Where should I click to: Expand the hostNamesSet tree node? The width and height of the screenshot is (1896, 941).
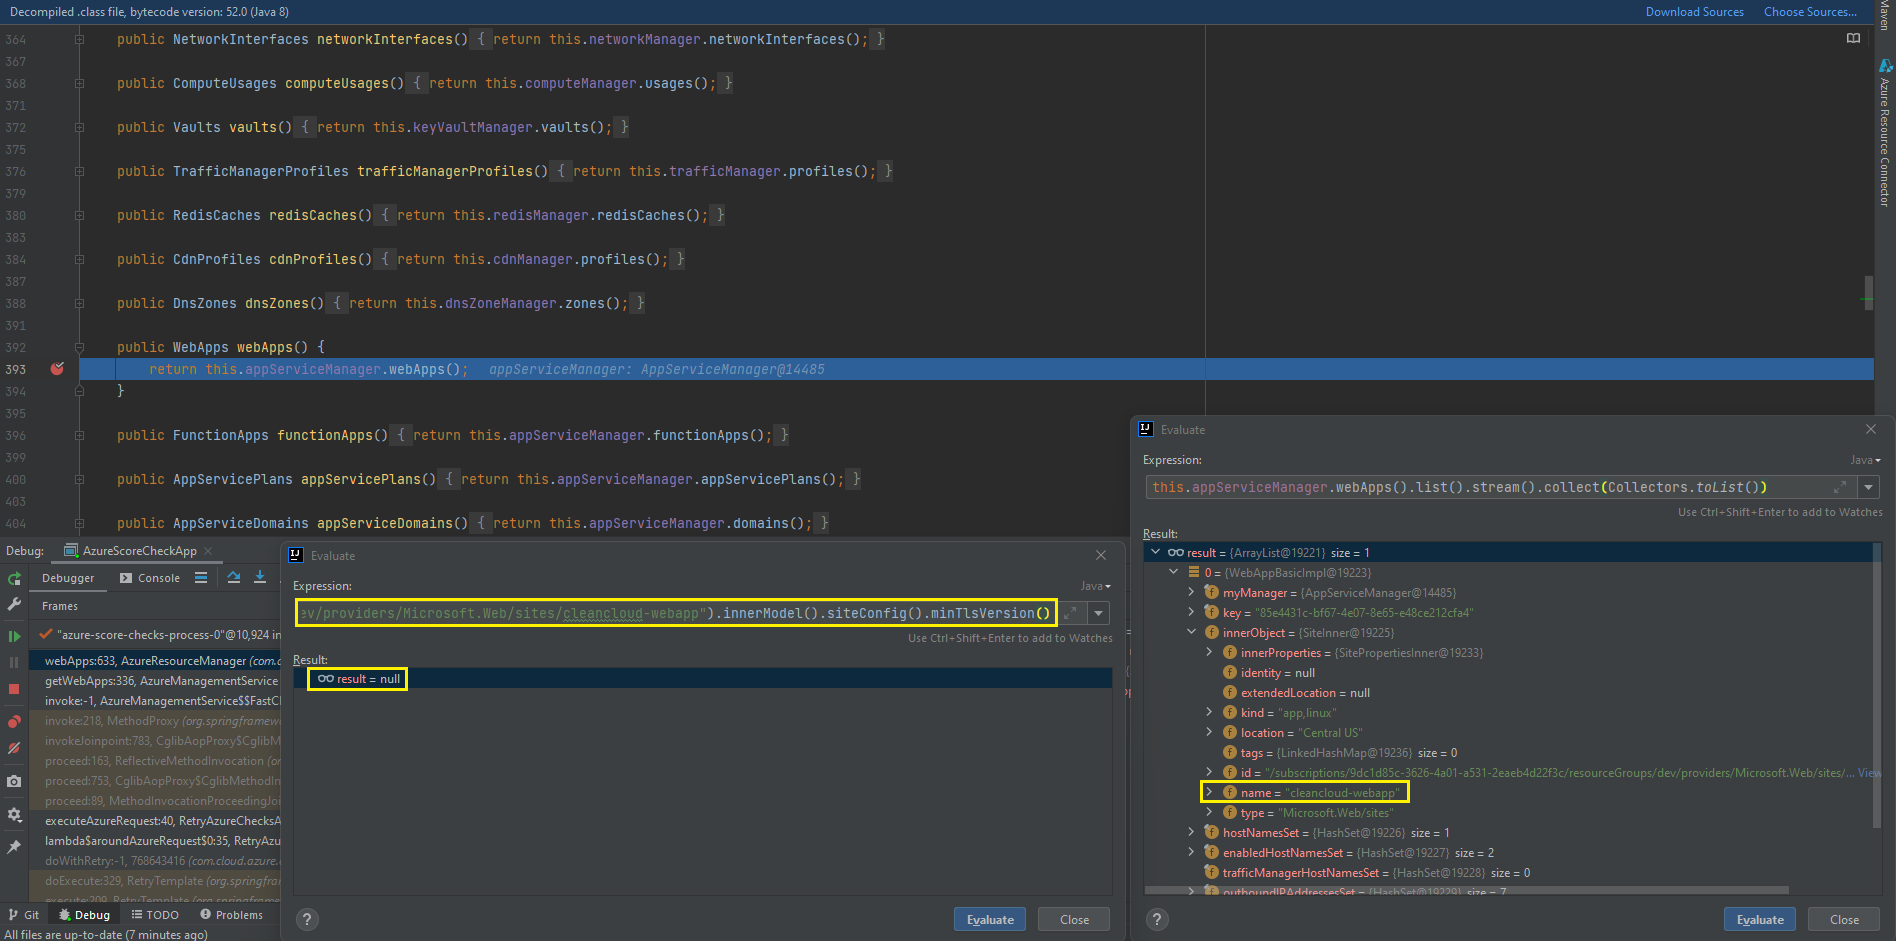(1191, 832)
